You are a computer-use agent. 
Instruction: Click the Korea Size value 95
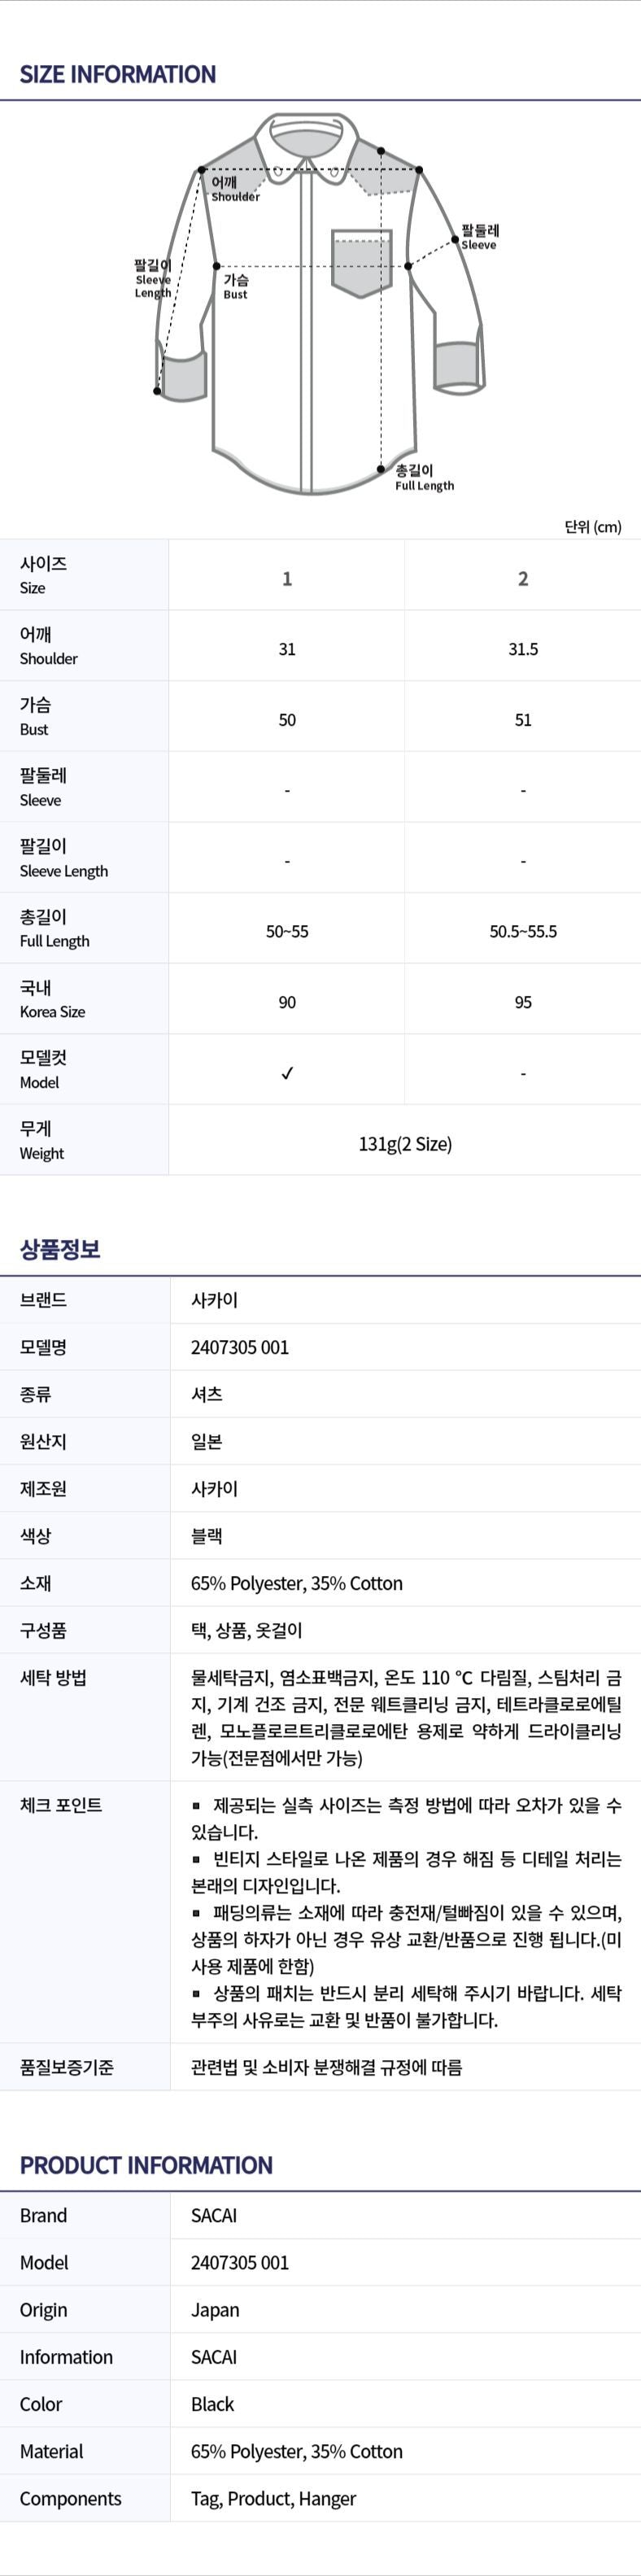(523, 1002)
